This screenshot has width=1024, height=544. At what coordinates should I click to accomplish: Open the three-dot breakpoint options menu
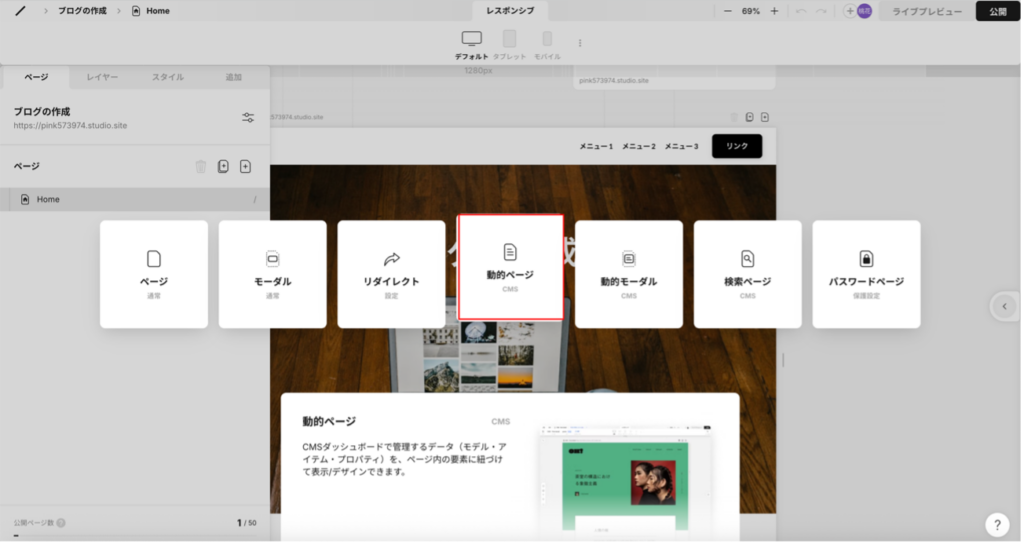point(580,43)
